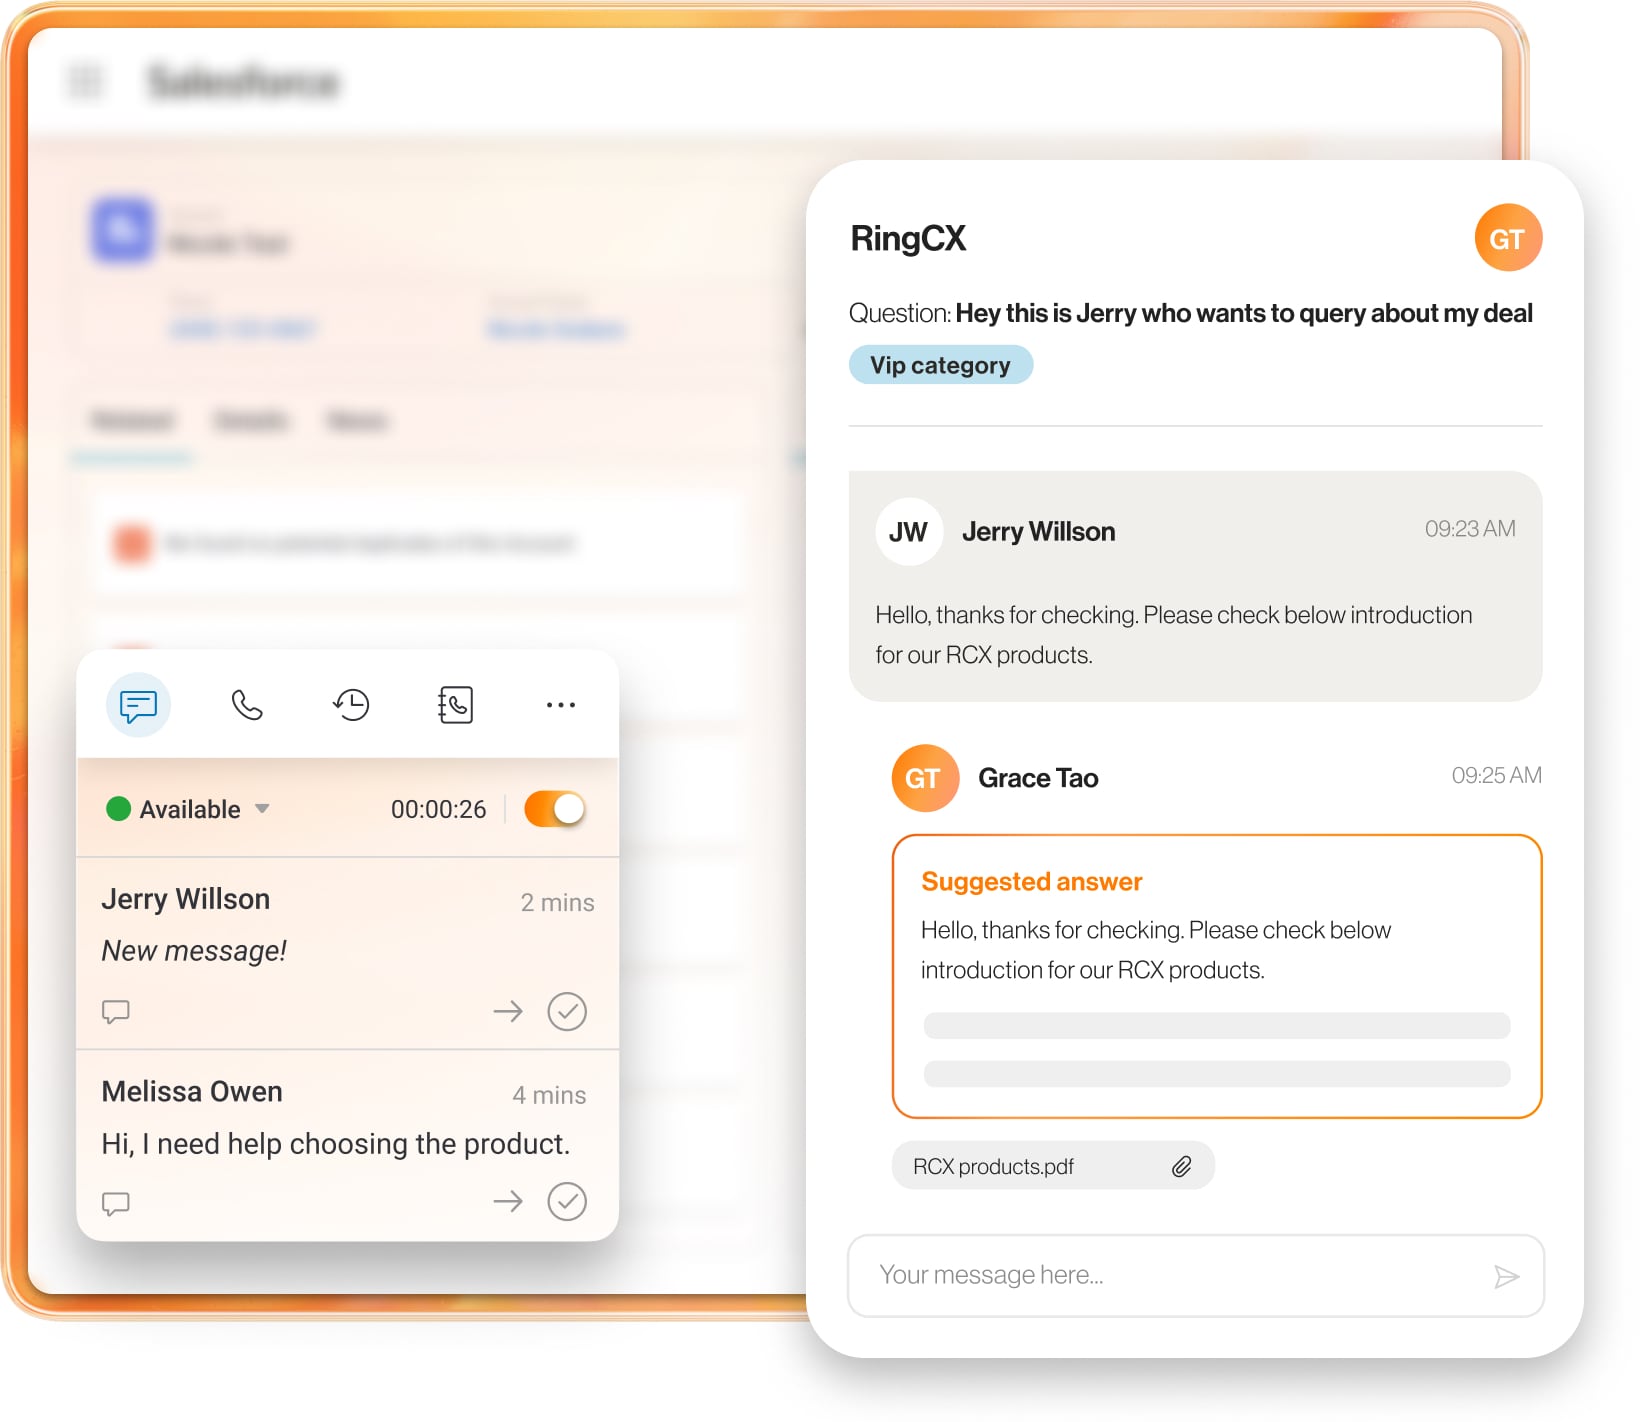Open Salesforce app launcher grid
The image size is (1648, 1422).
click(86, 81)
